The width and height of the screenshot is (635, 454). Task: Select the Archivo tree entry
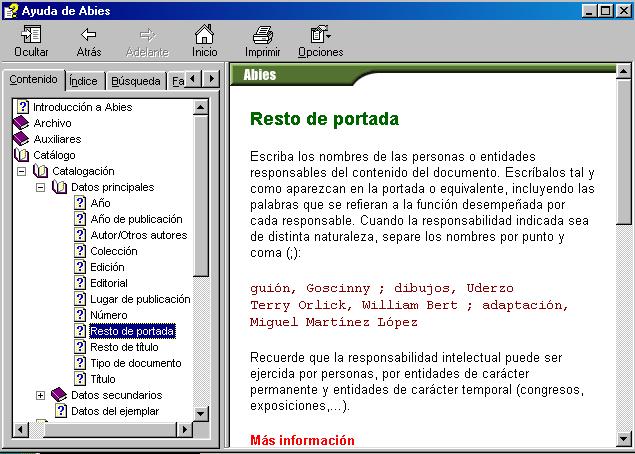[x=52, y=123]
